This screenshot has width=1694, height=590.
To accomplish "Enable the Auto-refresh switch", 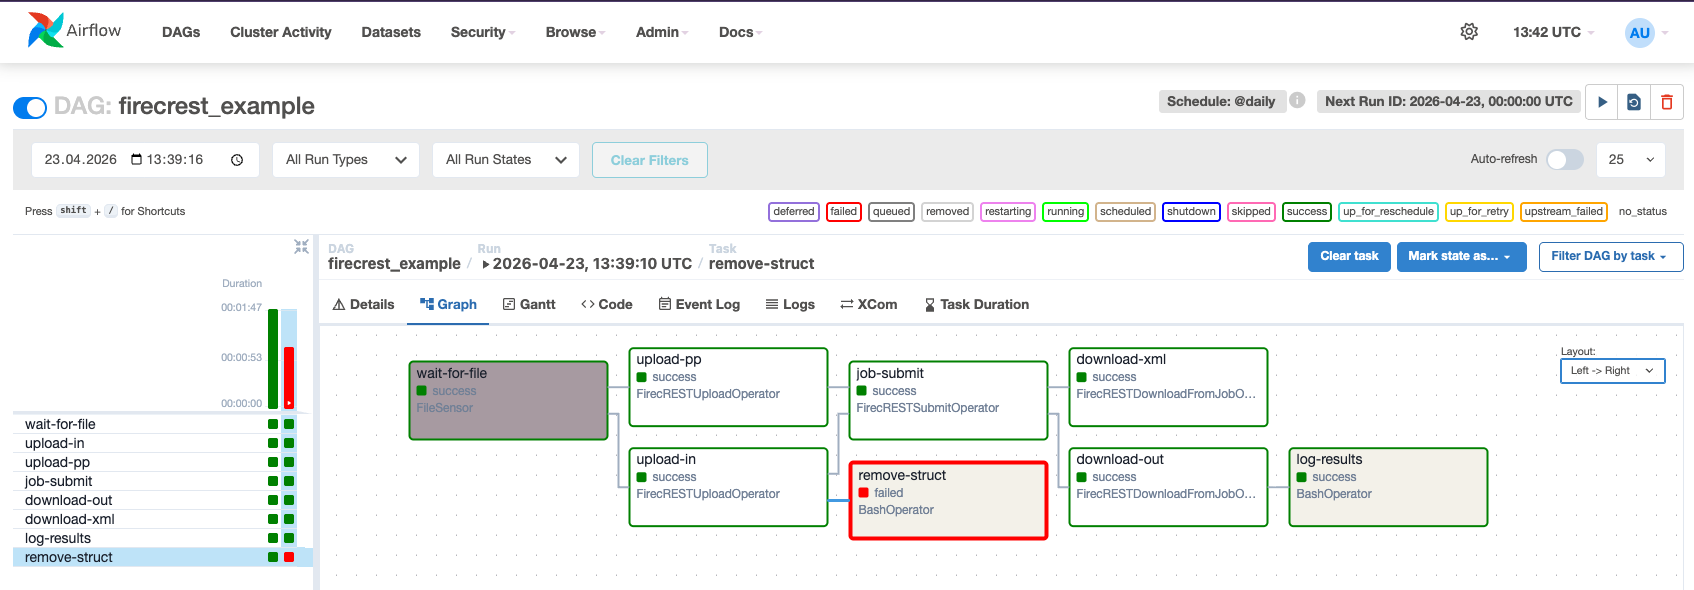I will point(1565,159).
